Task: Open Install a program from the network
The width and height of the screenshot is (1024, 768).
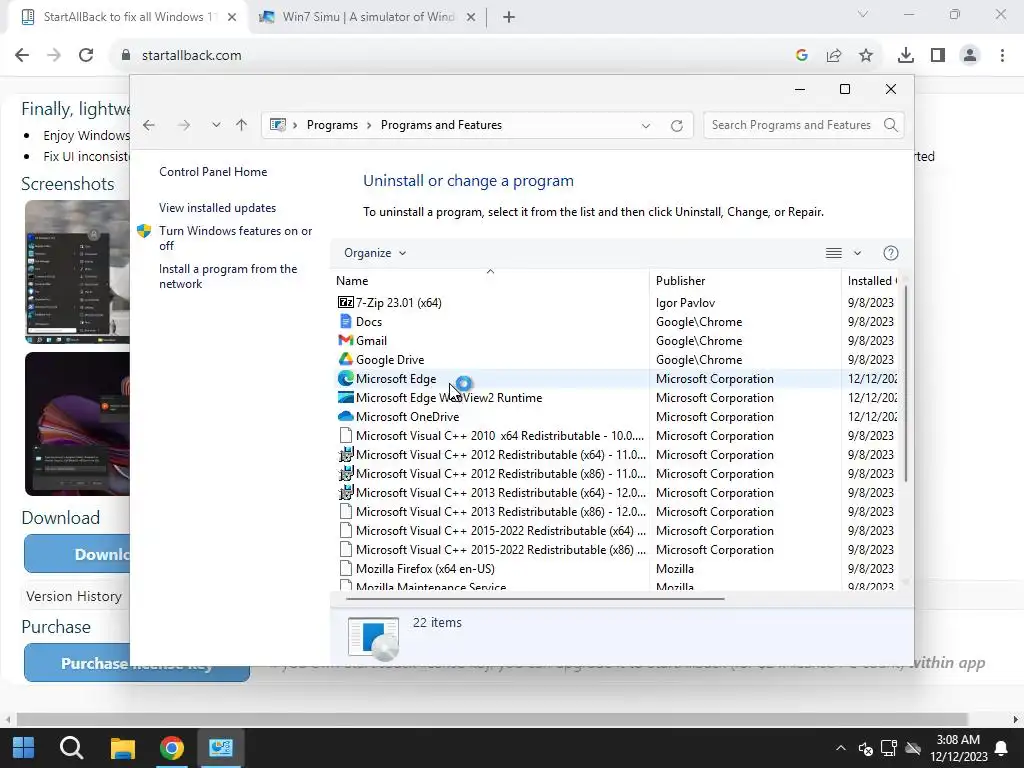Action: click(x=228, y=276)
